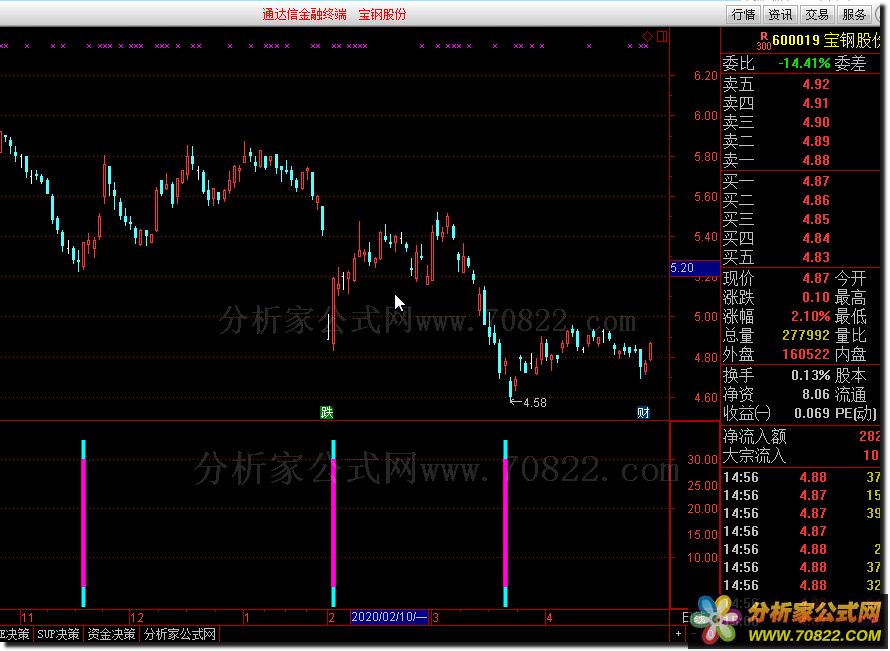The height and width of the screenshot is (651, 890).
Task: Open the 资讯 menu button
Action: pyautogui.click(x=780, y=14)
